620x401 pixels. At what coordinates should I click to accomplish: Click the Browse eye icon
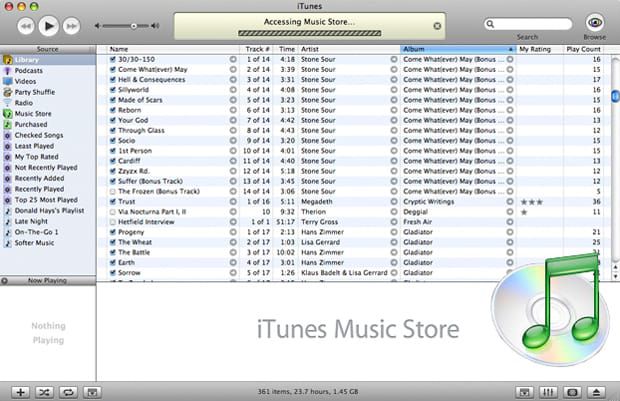[595, 23]
